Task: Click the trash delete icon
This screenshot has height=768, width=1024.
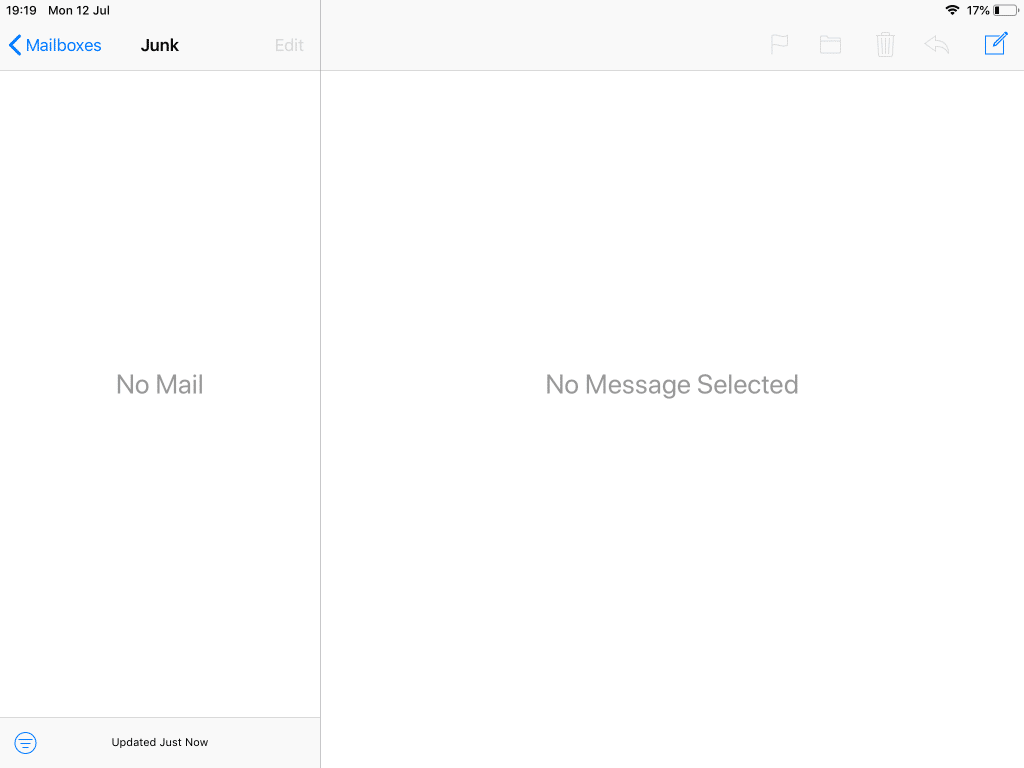Action: (885, 45)
